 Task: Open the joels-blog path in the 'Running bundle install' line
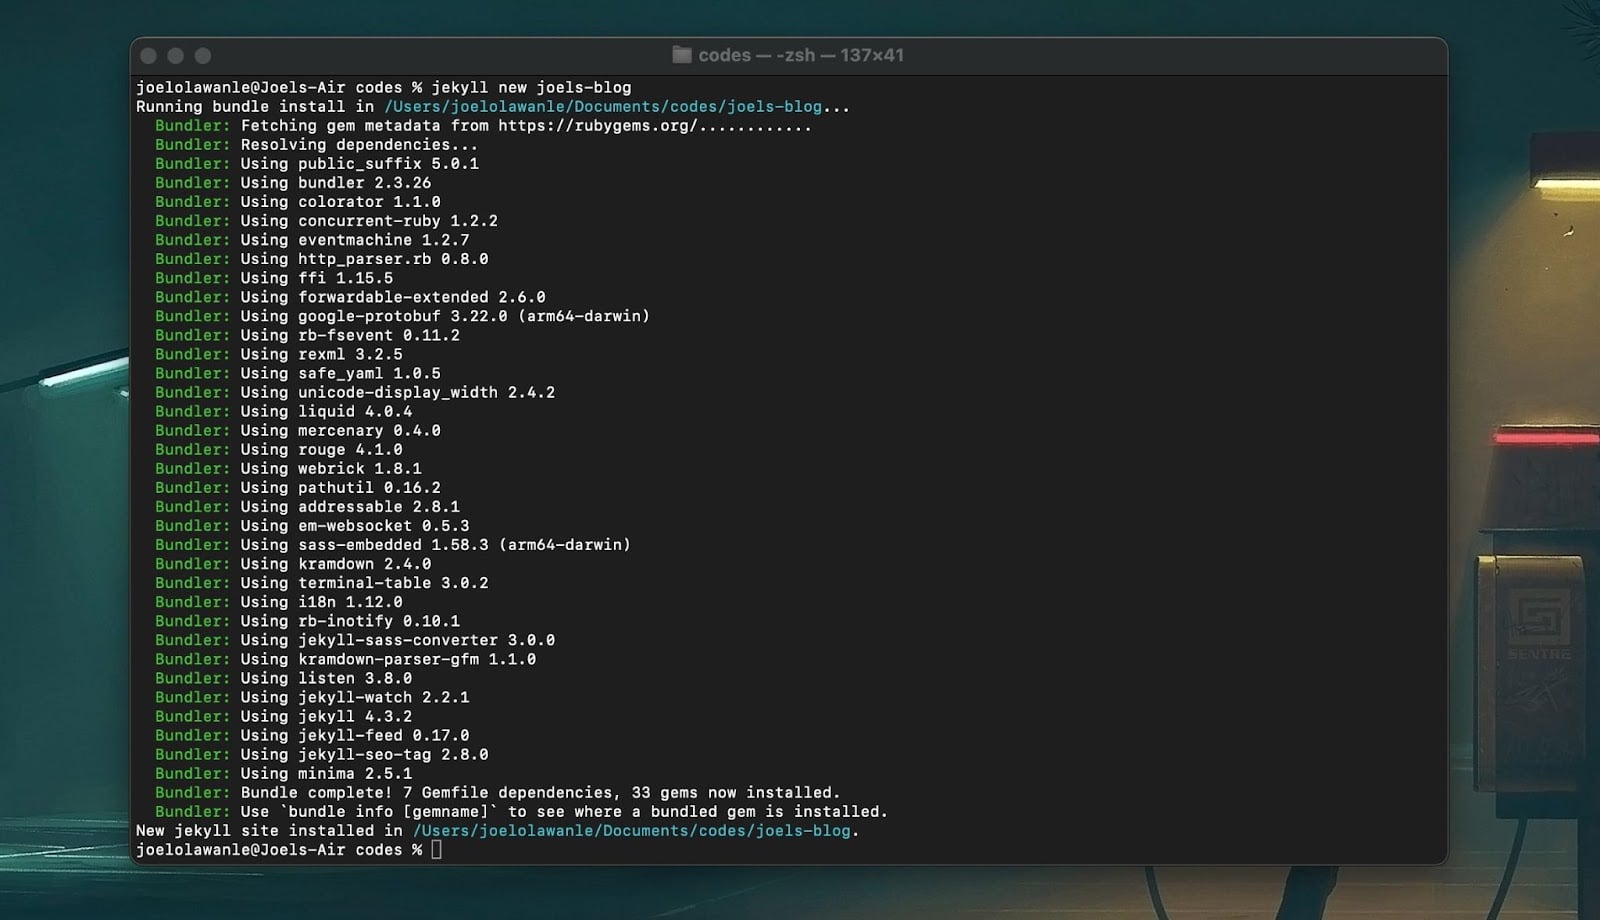pos(602,107)
